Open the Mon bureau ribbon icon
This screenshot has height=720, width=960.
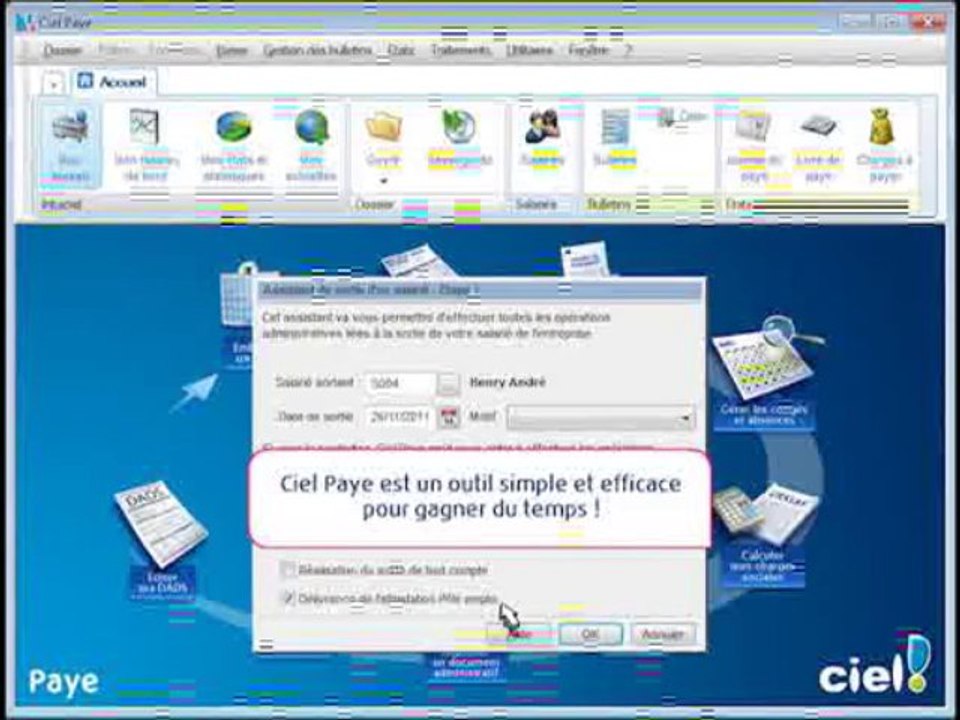70,146
